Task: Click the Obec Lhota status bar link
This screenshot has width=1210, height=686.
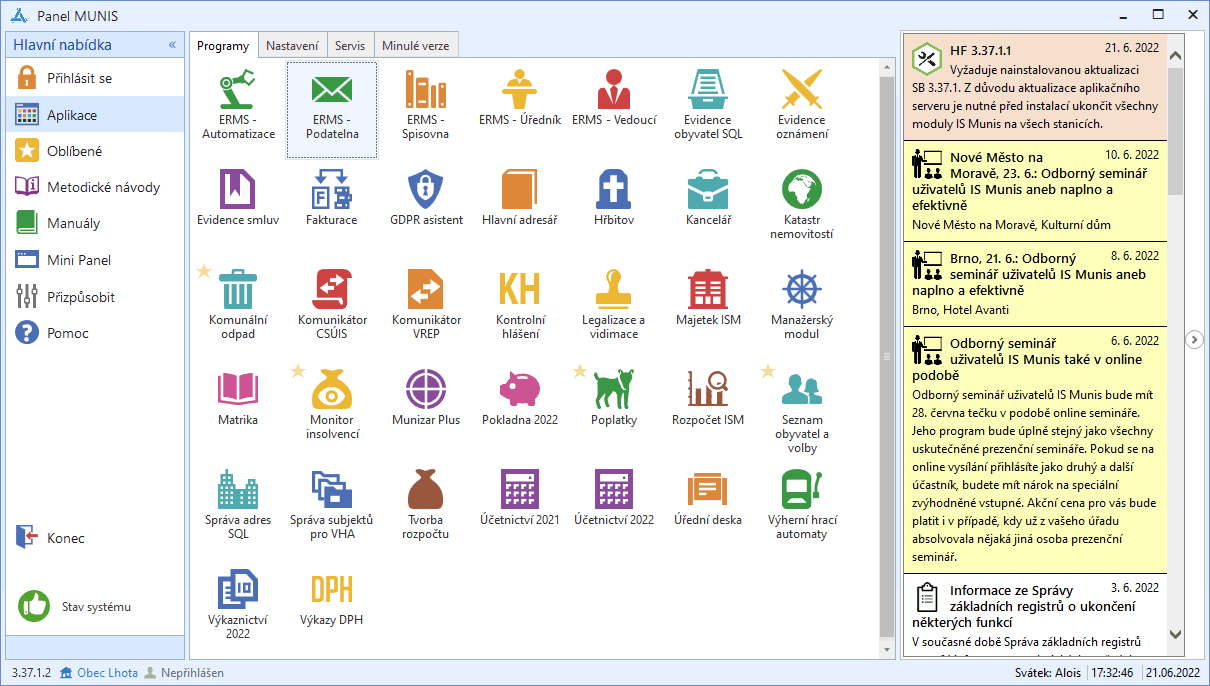Action: point(107,673)
